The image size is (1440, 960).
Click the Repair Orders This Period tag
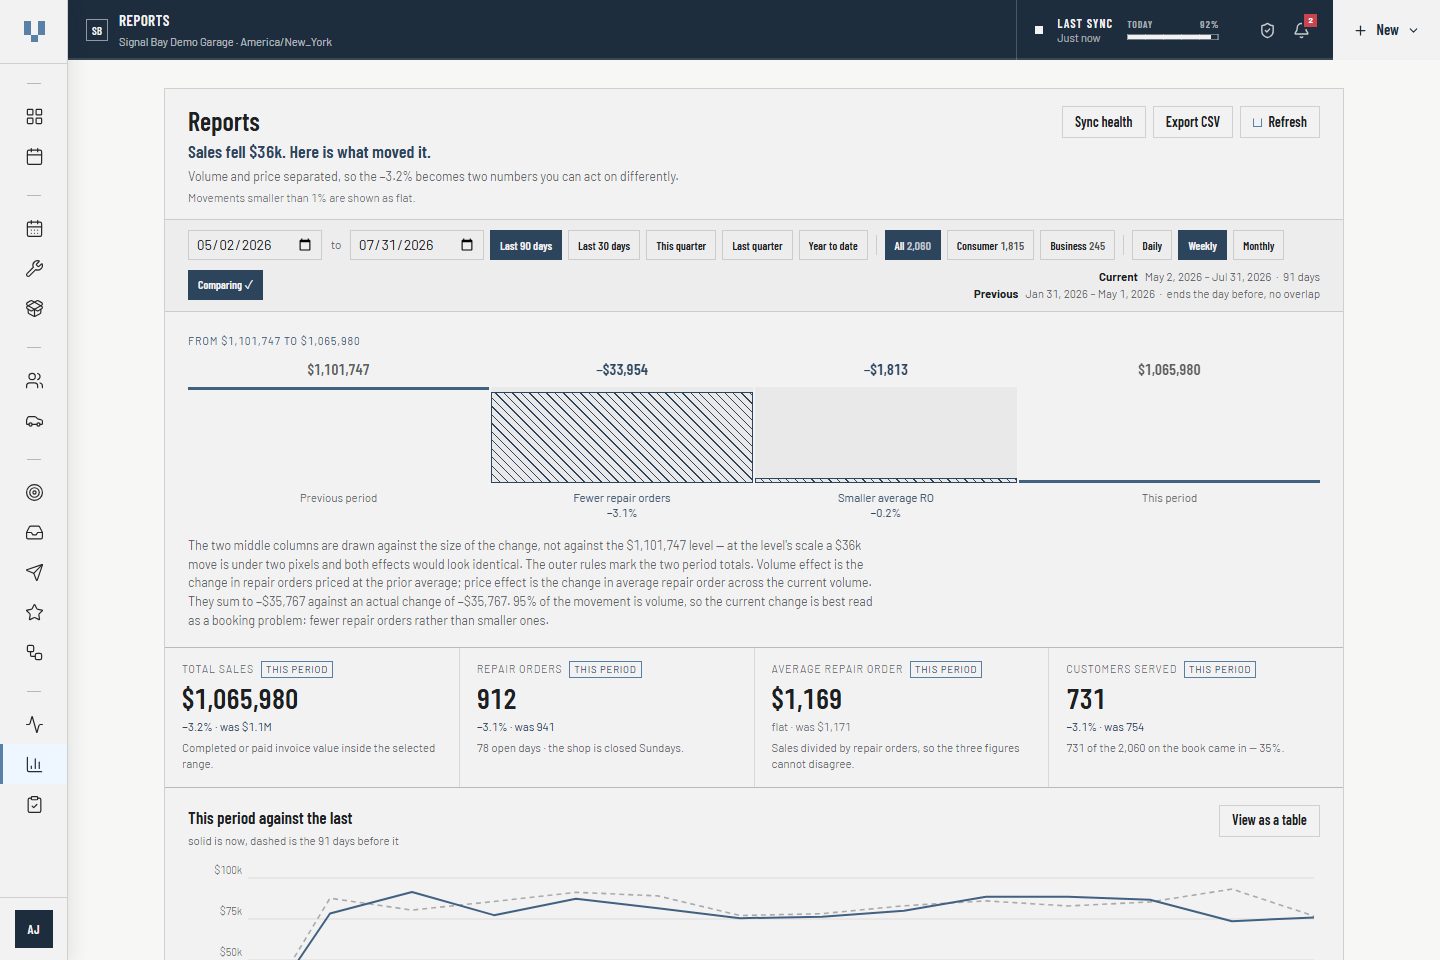pyautogui.click(x=605, y=670)
